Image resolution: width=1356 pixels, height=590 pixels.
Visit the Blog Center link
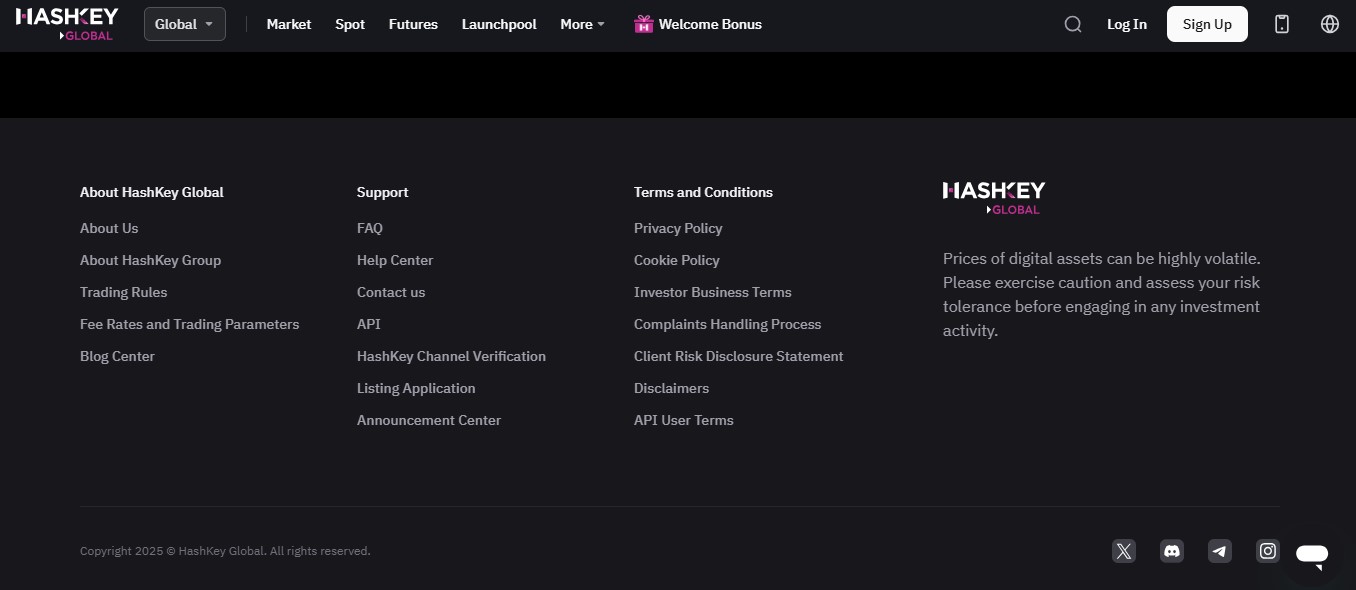pyautogui.click(x=117, y=356)
